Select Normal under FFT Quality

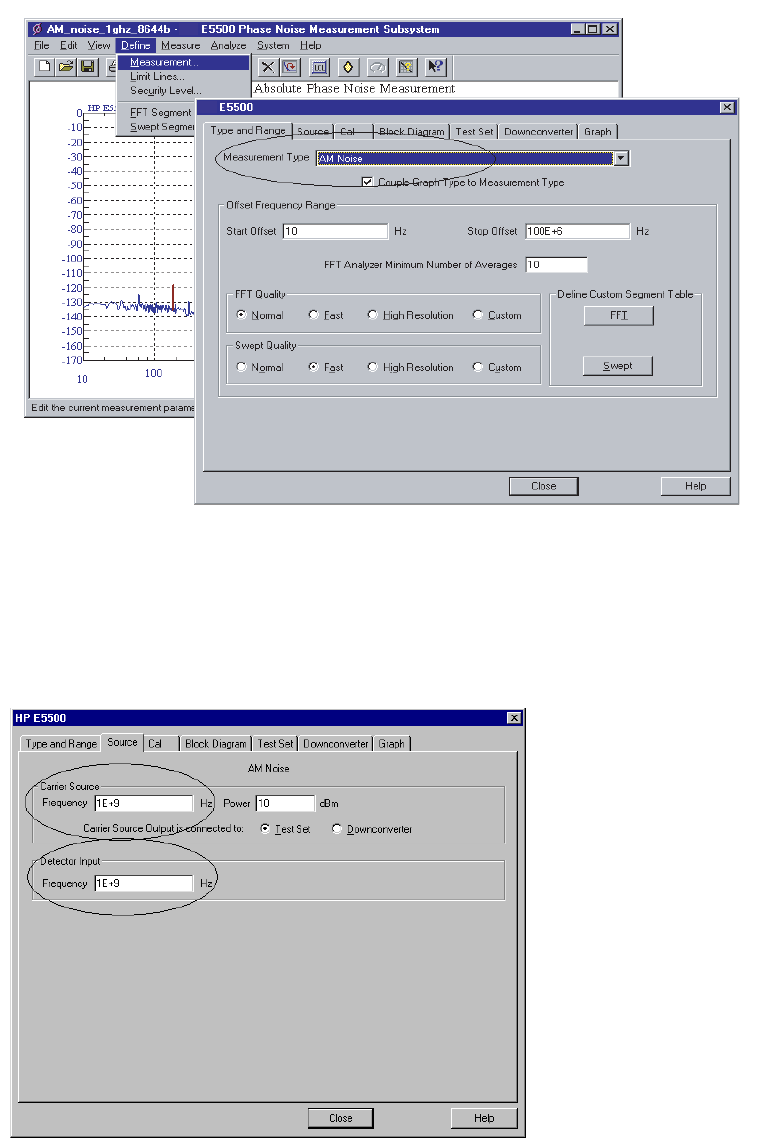pyautogui.click(x=241, y=315)
